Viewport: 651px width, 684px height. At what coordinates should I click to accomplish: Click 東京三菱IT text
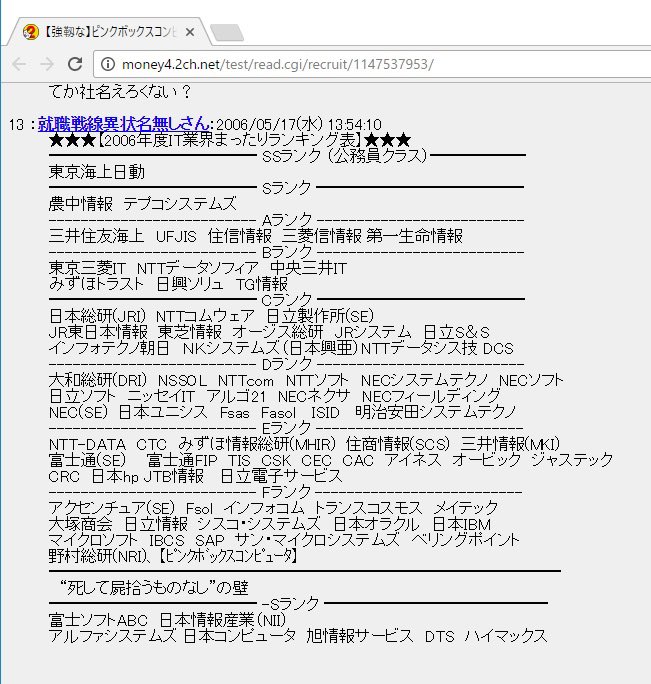click(87, 268)
